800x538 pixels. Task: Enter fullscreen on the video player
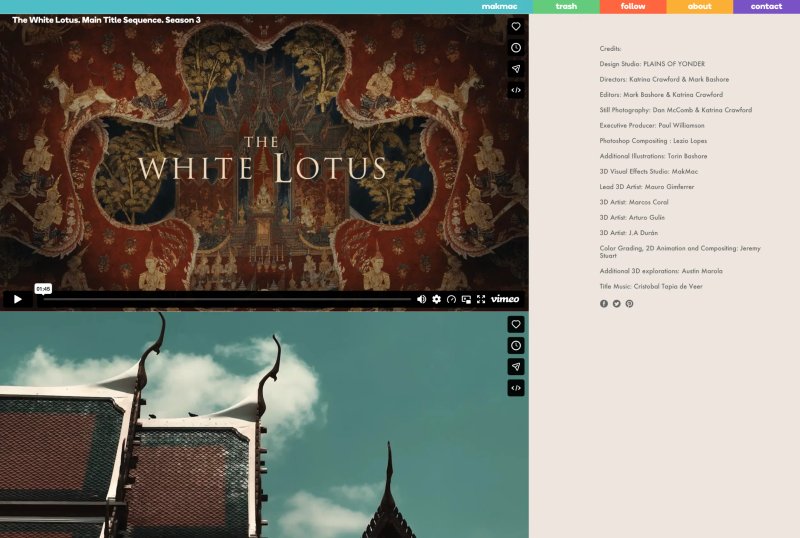pos(481,299)
